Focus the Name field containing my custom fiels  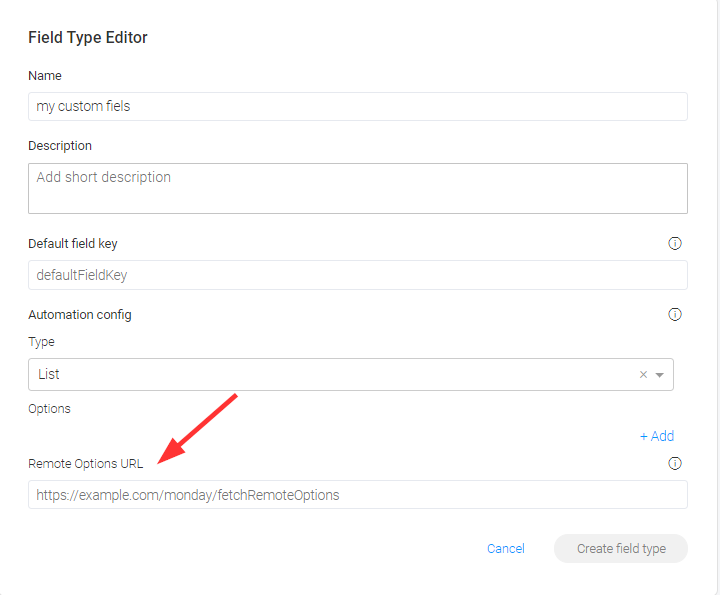pos(358,107)
